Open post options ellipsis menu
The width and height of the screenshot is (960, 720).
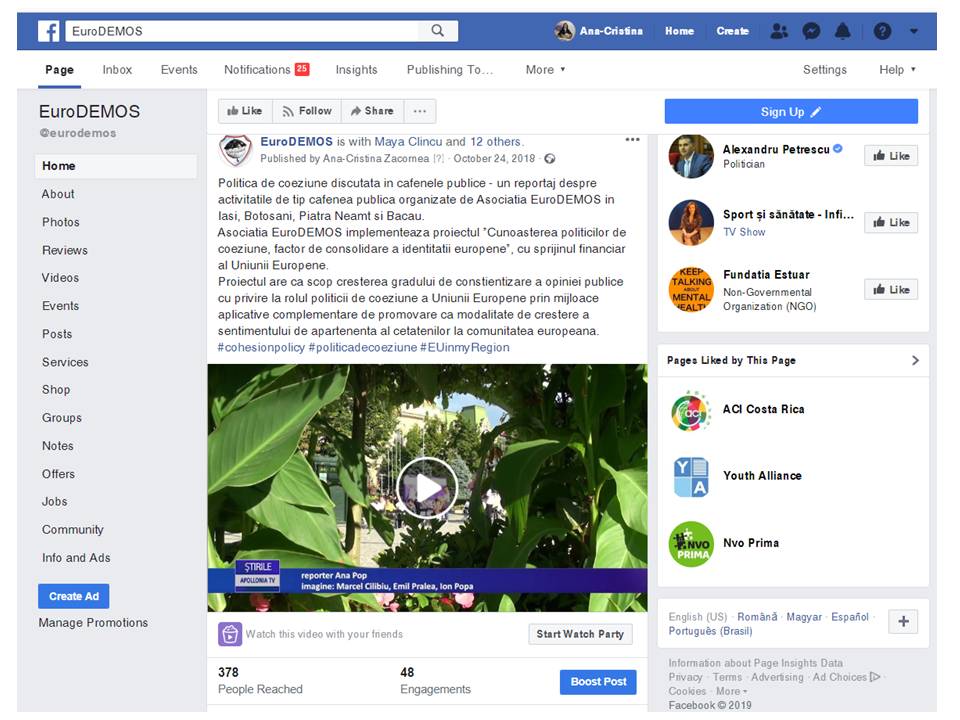click(x=632, y=140)
